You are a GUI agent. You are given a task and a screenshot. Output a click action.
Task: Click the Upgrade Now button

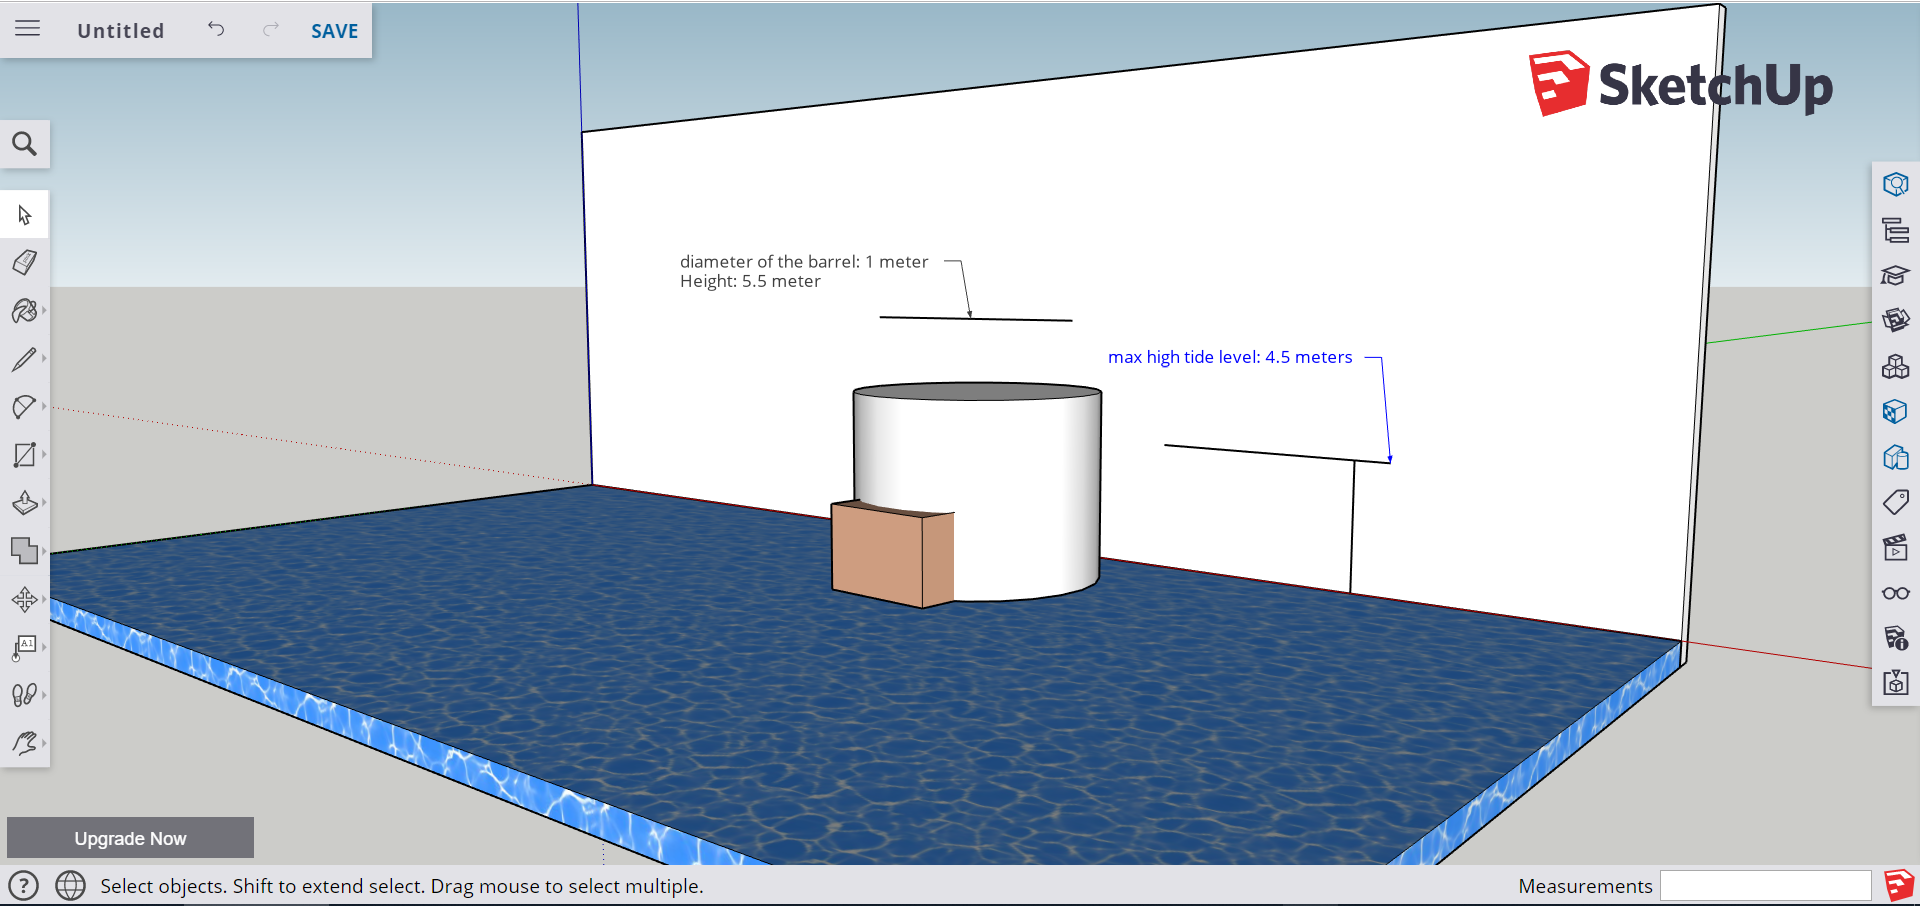click(x=130, y=838)
